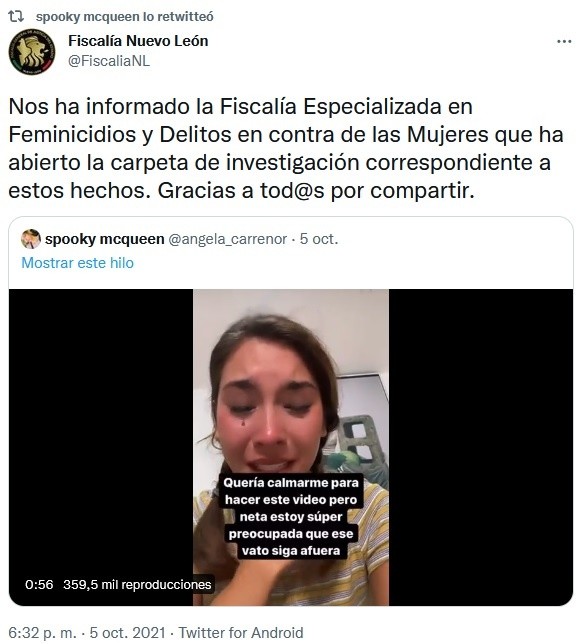Click the 0:56 video duration badge
The image size is (586, 644).
[39, 584]
